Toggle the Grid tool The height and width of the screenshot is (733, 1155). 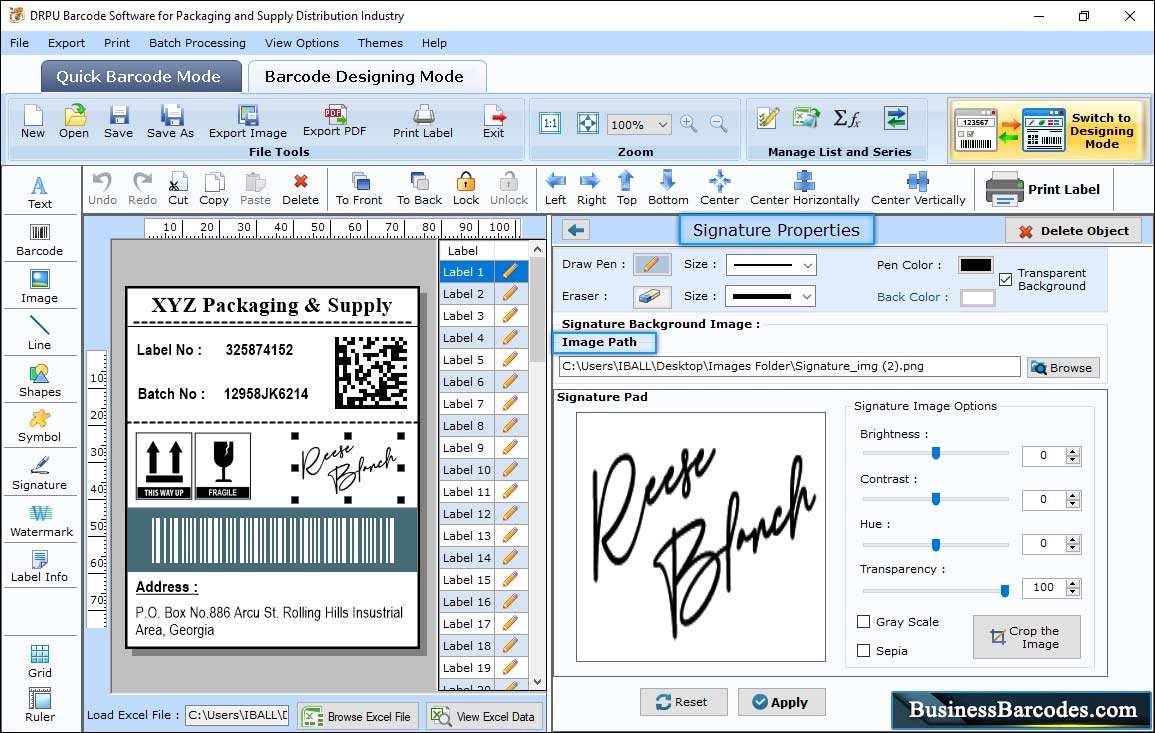click(x=40, y=661)
